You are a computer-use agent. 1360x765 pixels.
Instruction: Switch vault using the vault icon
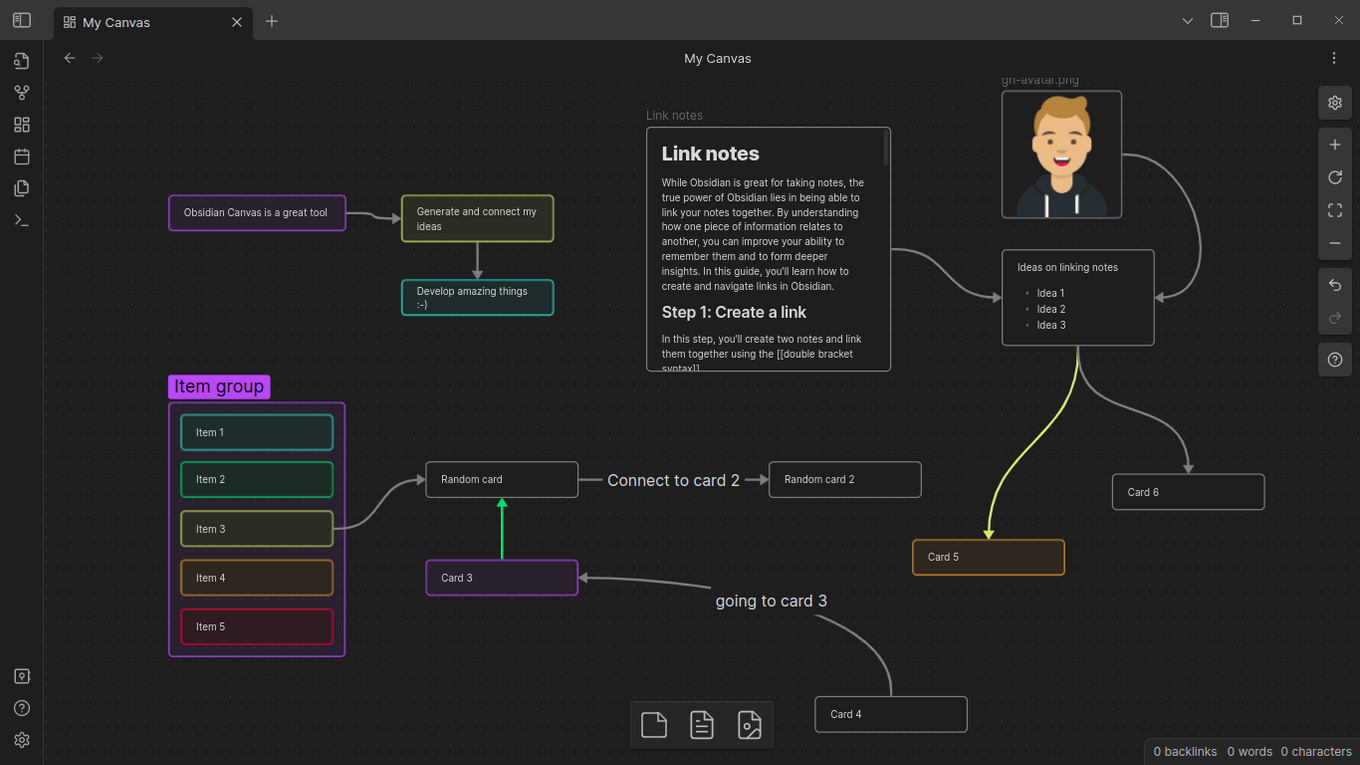tap(21, 676)
